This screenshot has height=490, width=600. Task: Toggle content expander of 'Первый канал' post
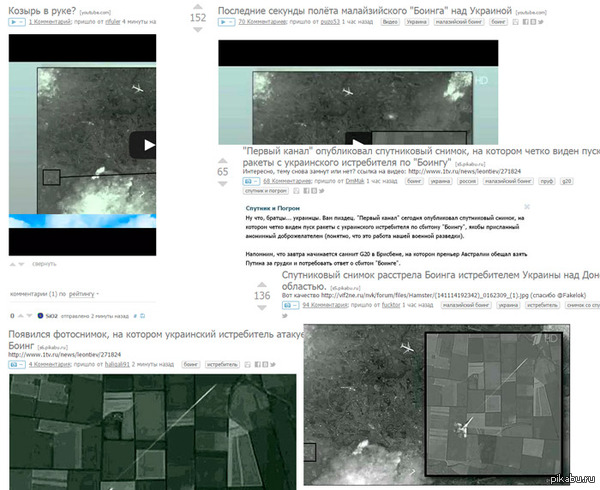251,181
